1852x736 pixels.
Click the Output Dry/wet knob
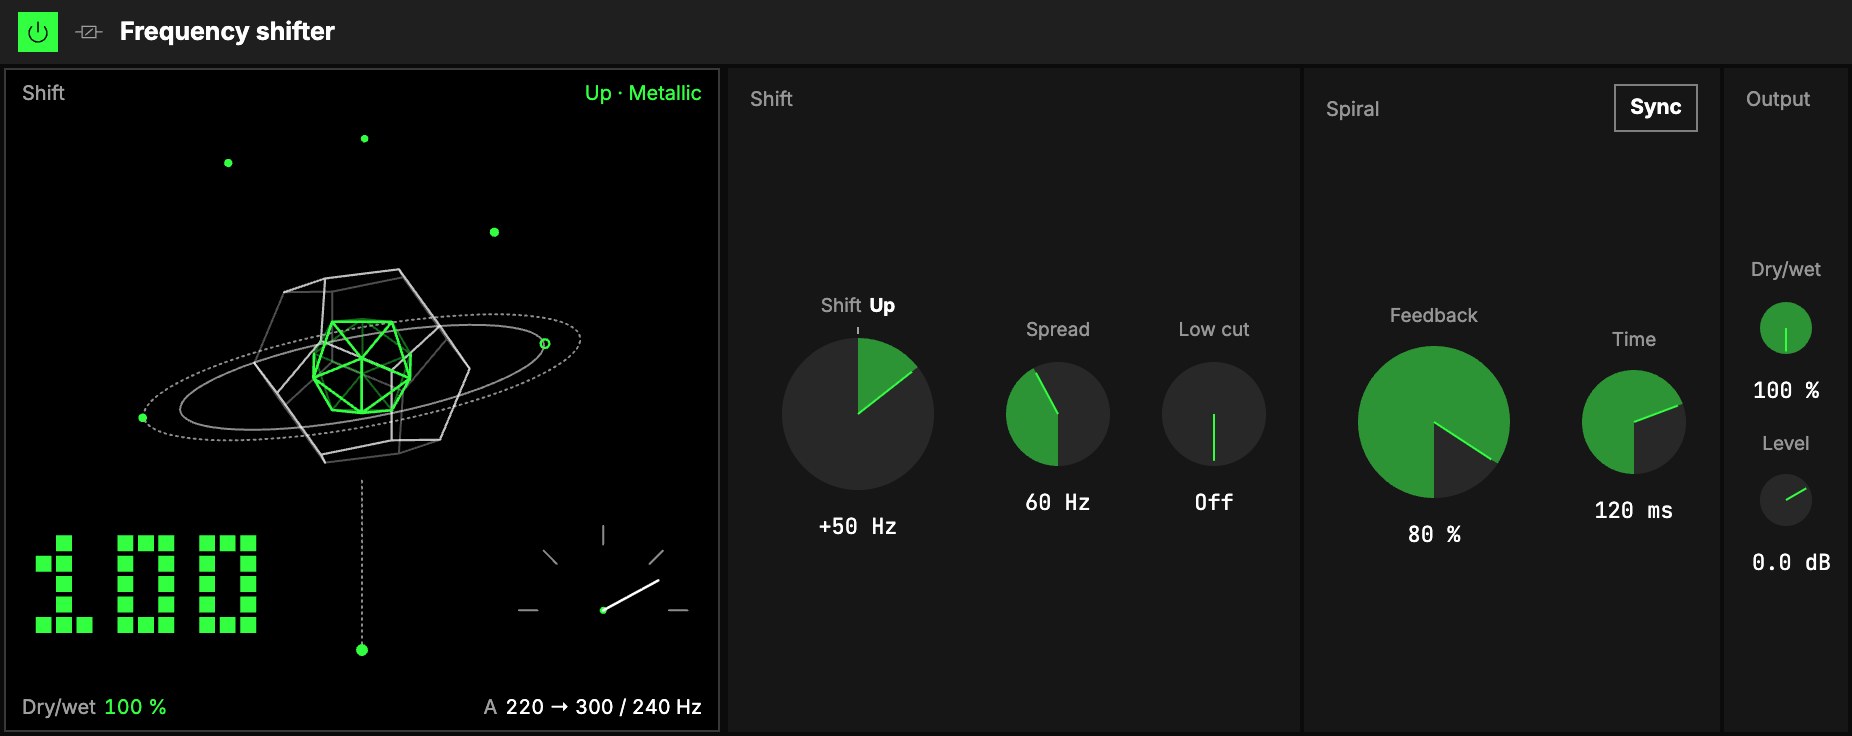coord(1786,328)
